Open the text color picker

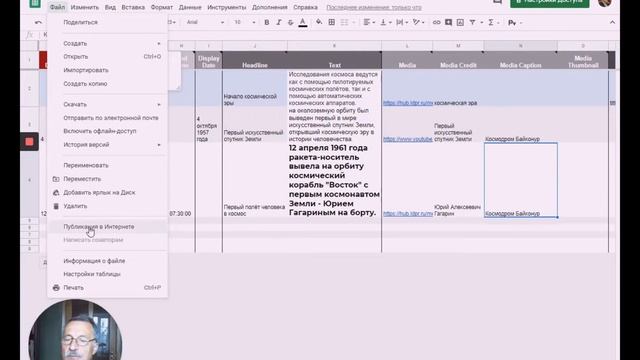[303, 22]
